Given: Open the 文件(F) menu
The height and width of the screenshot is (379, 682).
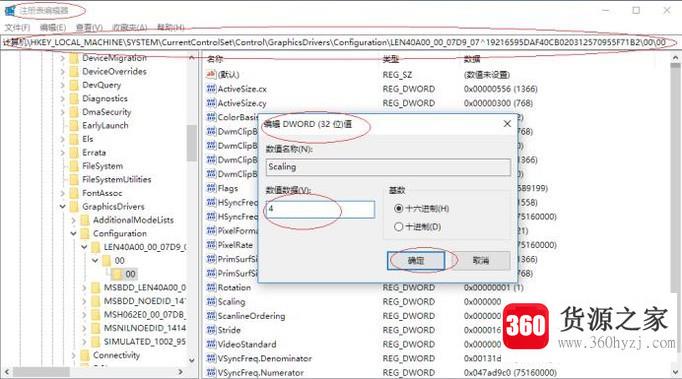Looking at the screenshot, I should (17, 27).
